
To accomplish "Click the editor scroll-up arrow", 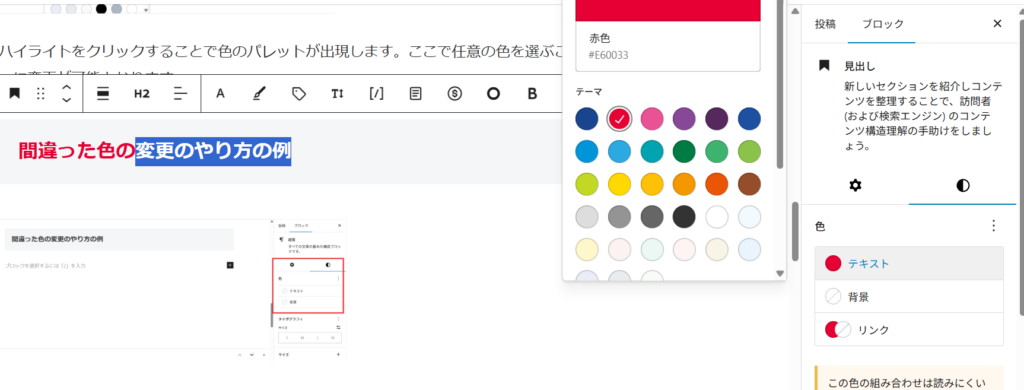I will tap(795, 12).
